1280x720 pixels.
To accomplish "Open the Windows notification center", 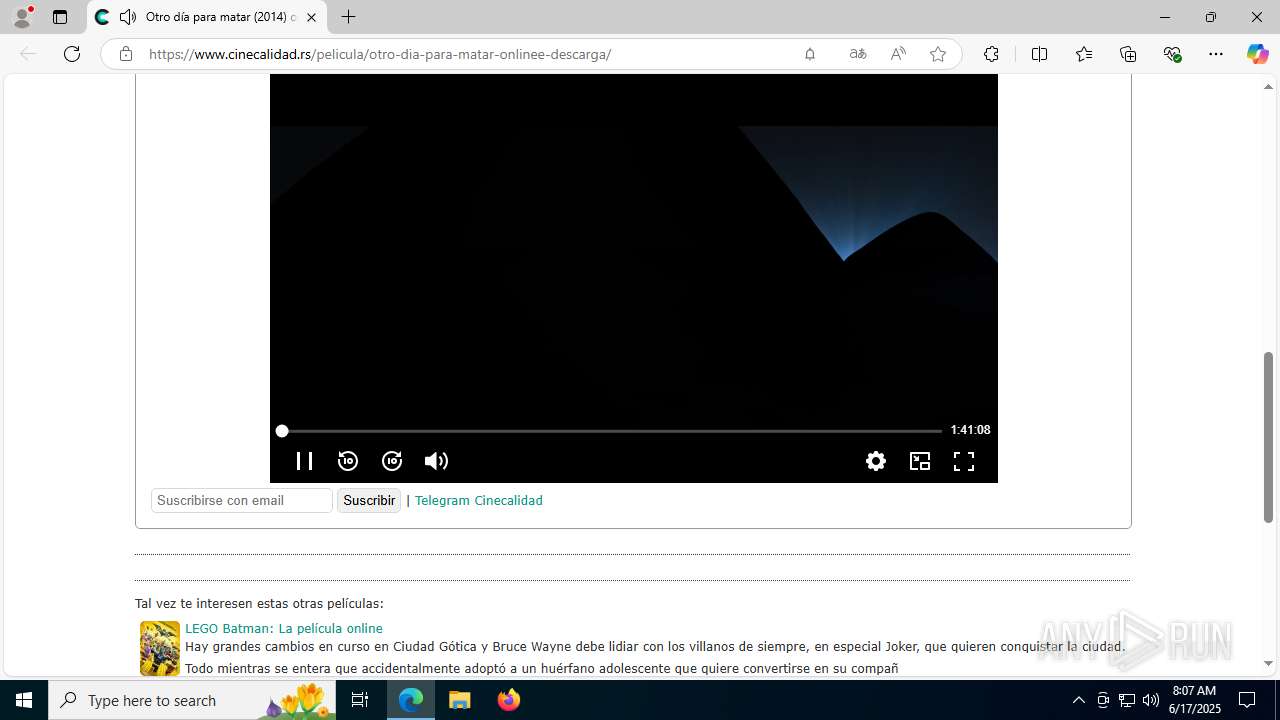I will click(1247, 700).
